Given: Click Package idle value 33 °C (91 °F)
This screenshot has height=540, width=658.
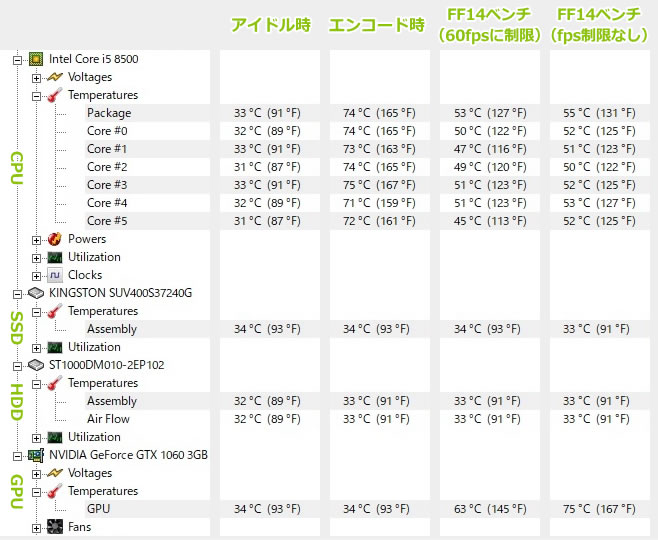Looking at the screenshot, I should [267, 113].
